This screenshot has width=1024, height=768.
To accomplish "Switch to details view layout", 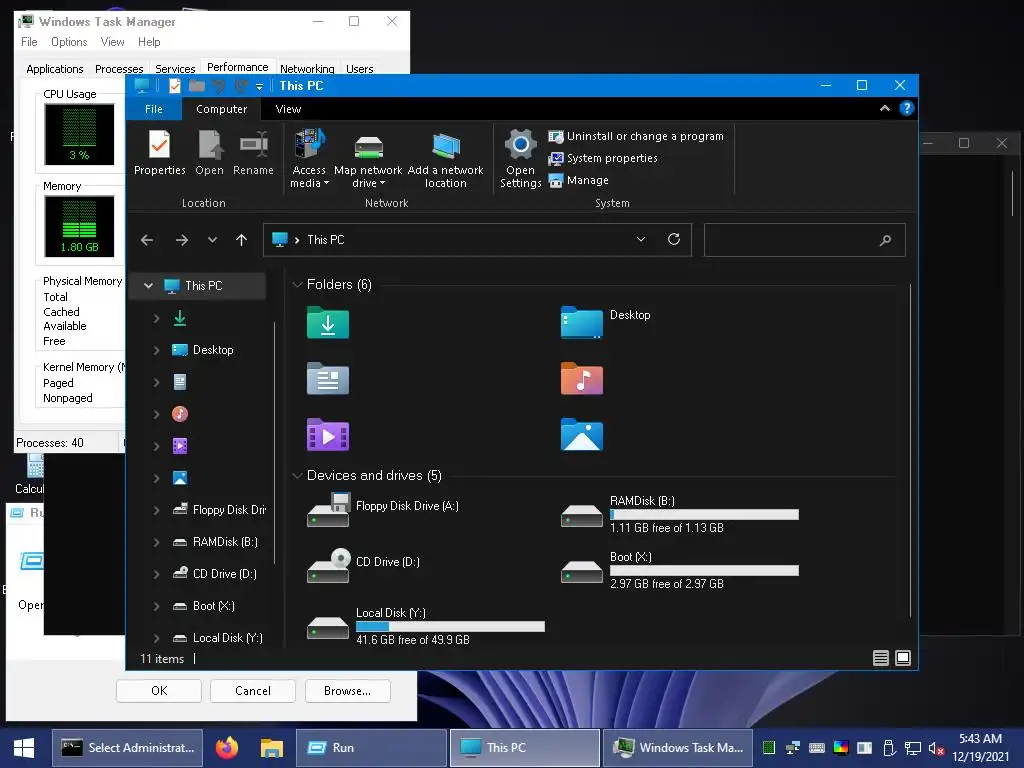I will (x=880, y=658).
